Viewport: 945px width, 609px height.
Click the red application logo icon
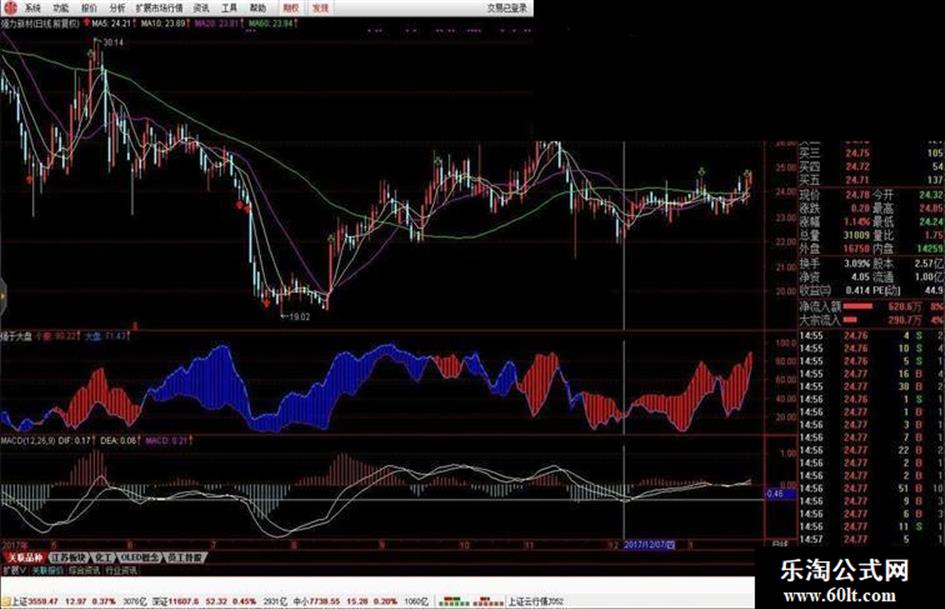(x=10, y=7)
